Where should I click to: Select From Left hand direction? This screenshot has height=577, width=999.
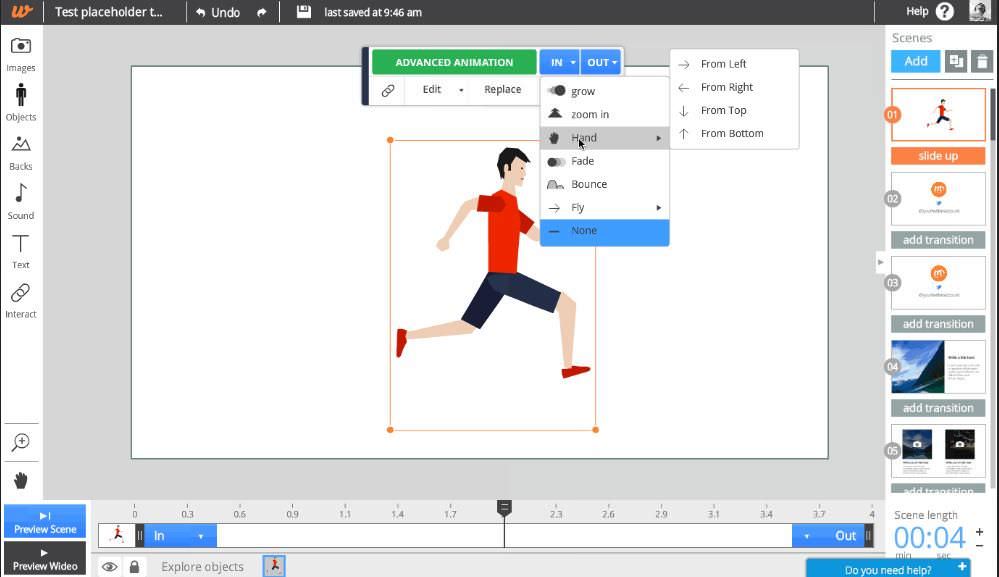[723, 64]
